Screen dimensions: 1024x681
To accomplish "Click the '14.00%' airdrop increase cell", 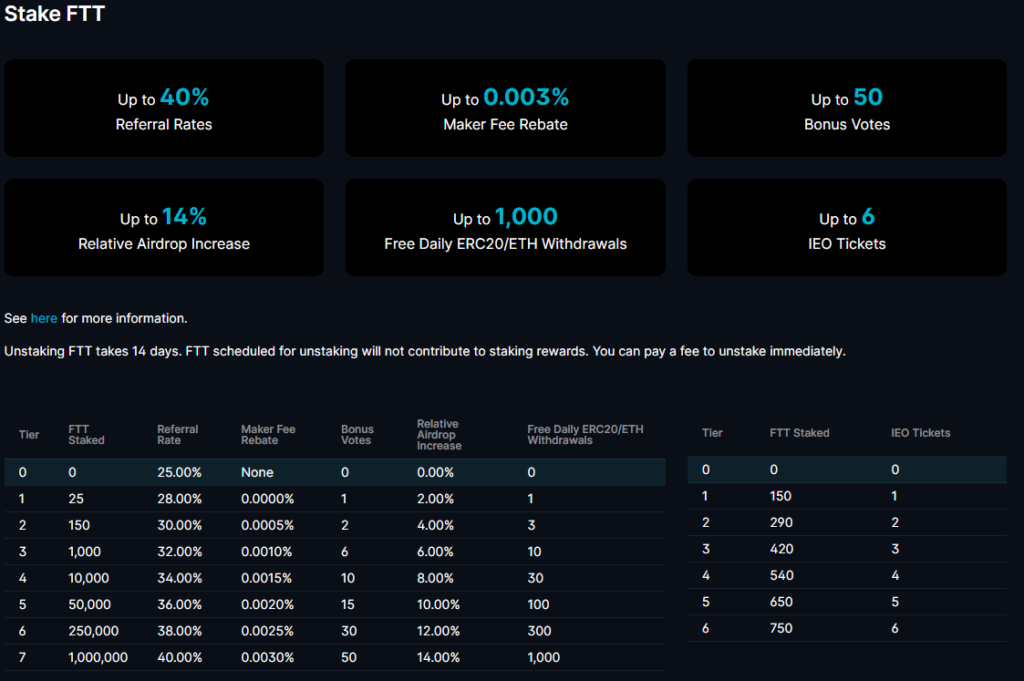I will tap(438, 657).
